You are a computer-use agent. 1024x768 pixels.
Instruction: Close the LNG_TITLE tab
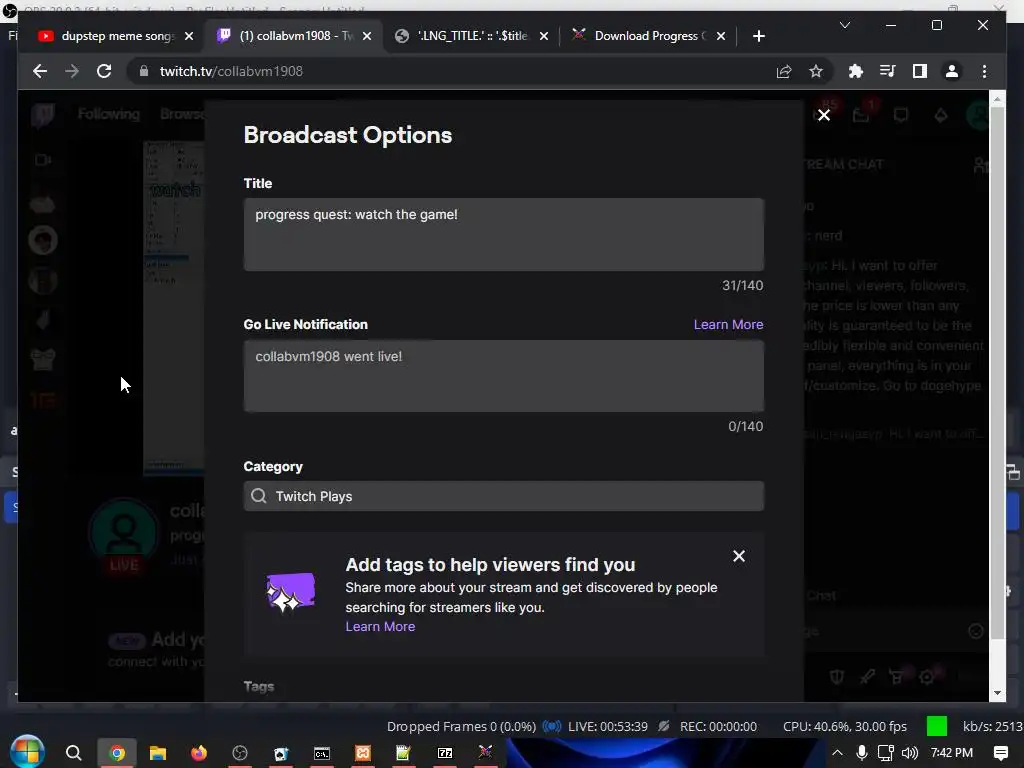(x=543, y=36)
